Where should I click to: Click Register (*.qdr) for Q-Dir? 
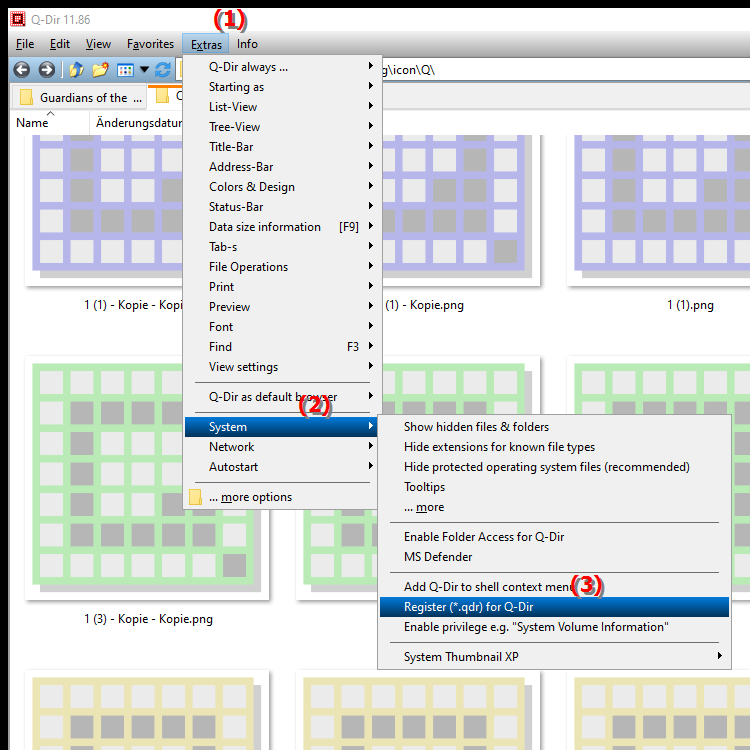(x=554, y=607)
